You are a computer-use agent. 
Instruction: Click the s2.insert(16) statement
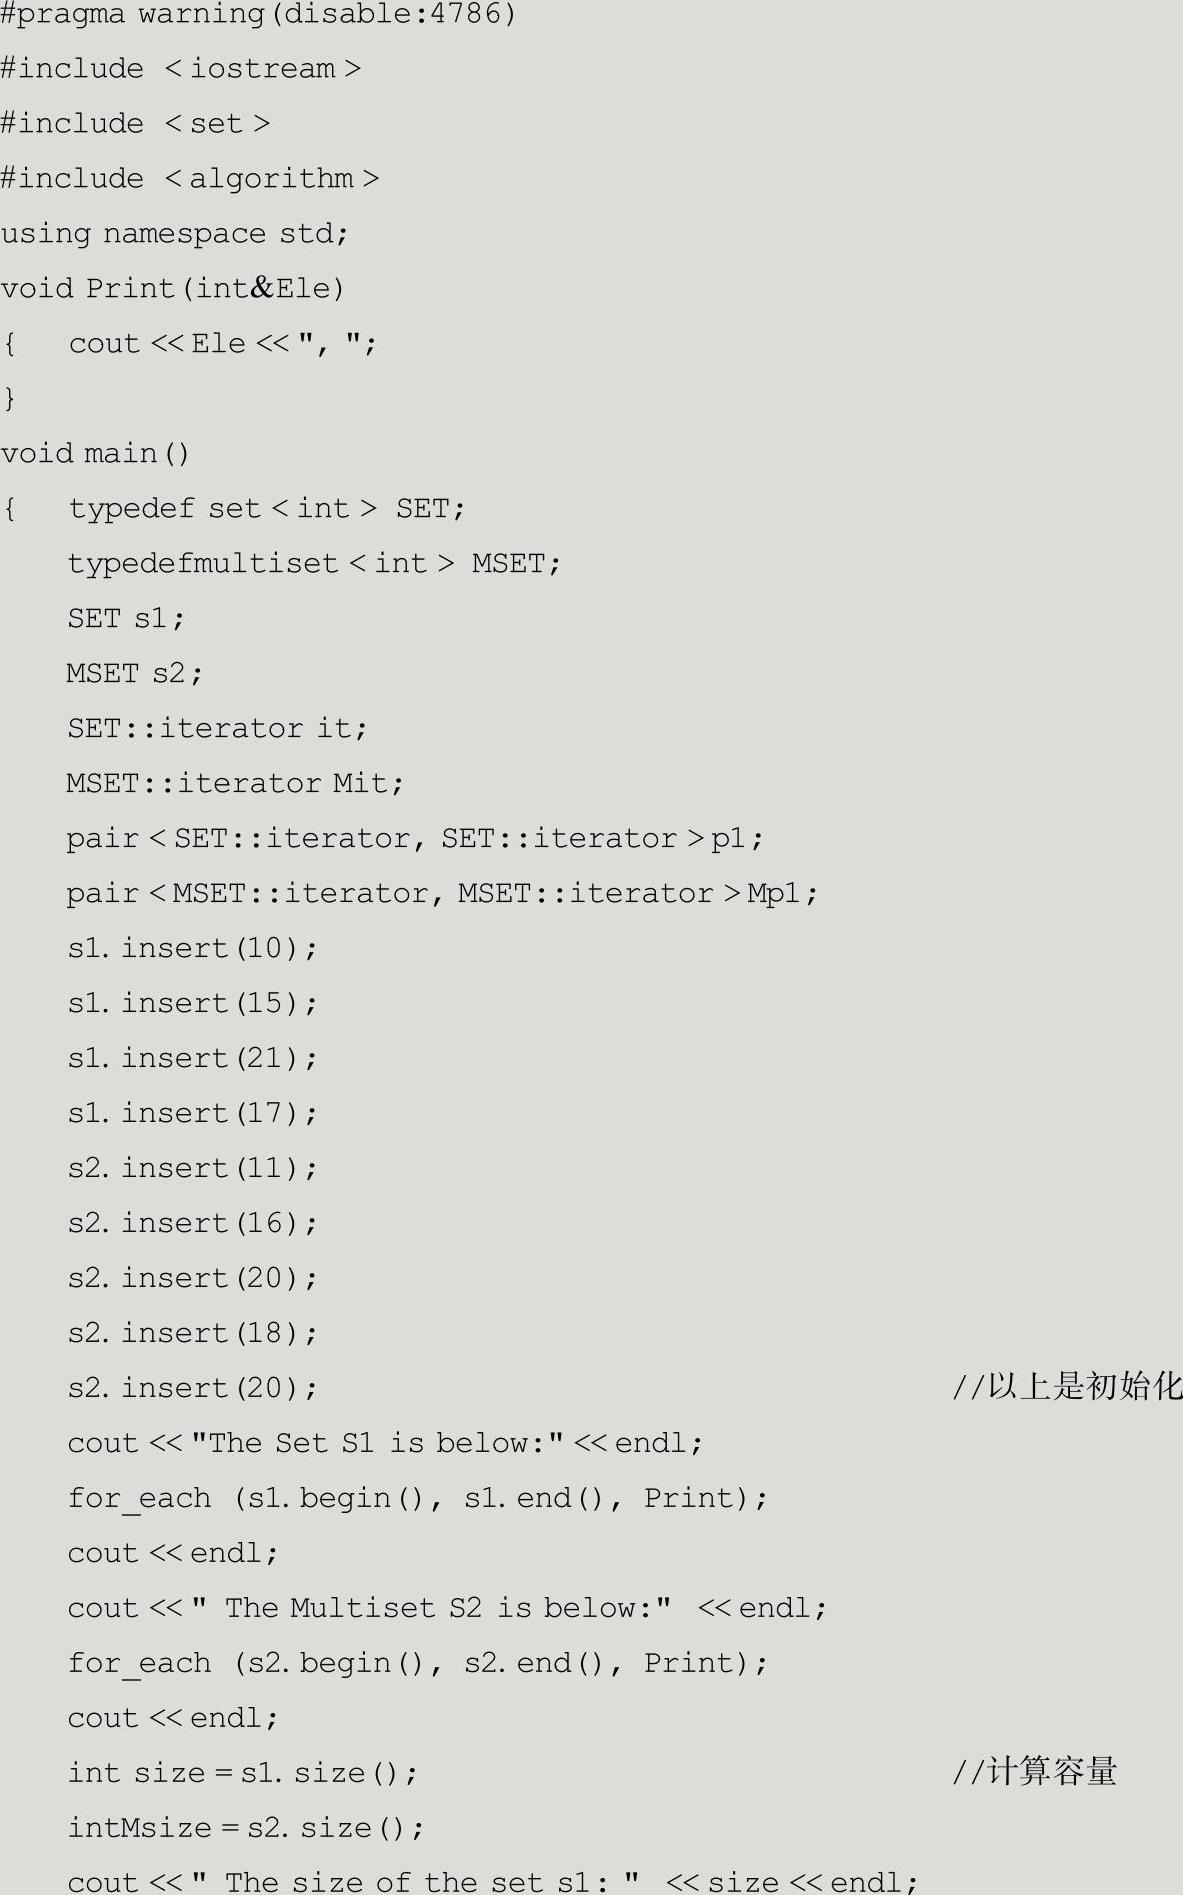[x=193, y=1223]
